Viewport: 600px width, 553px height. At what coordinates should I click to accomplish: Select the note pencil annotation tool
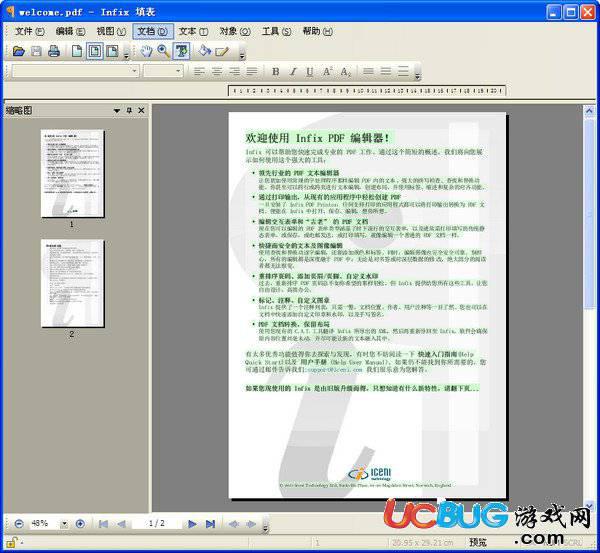[222, 51]
